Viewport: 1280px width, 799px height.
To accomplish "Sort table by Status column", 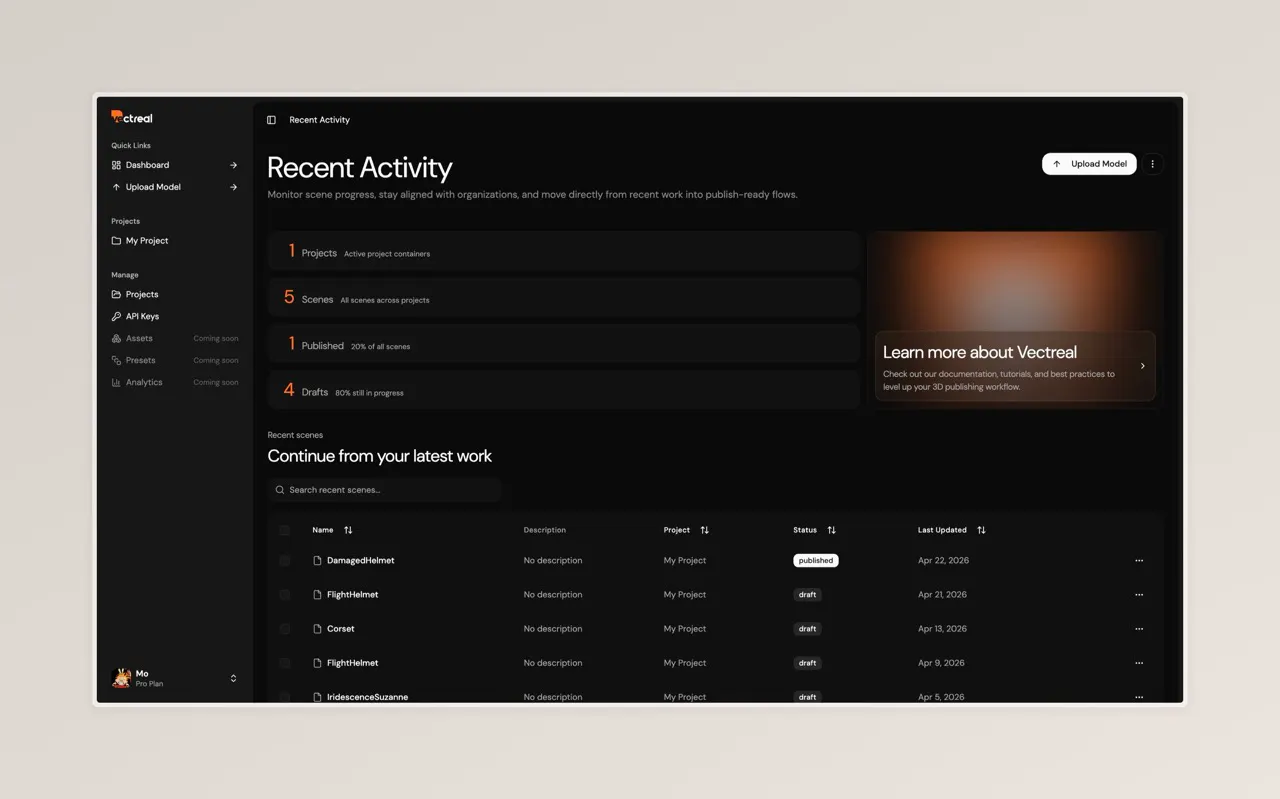I will (814, 530).
